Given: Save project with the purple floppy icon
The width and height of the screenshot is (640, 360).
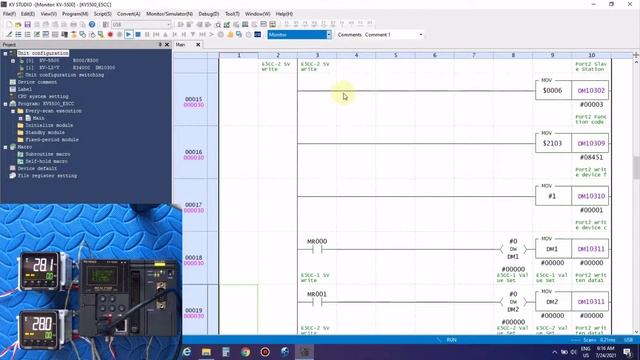Looking at the screenshot, I should pyautogui.click(x=27, y=25).
